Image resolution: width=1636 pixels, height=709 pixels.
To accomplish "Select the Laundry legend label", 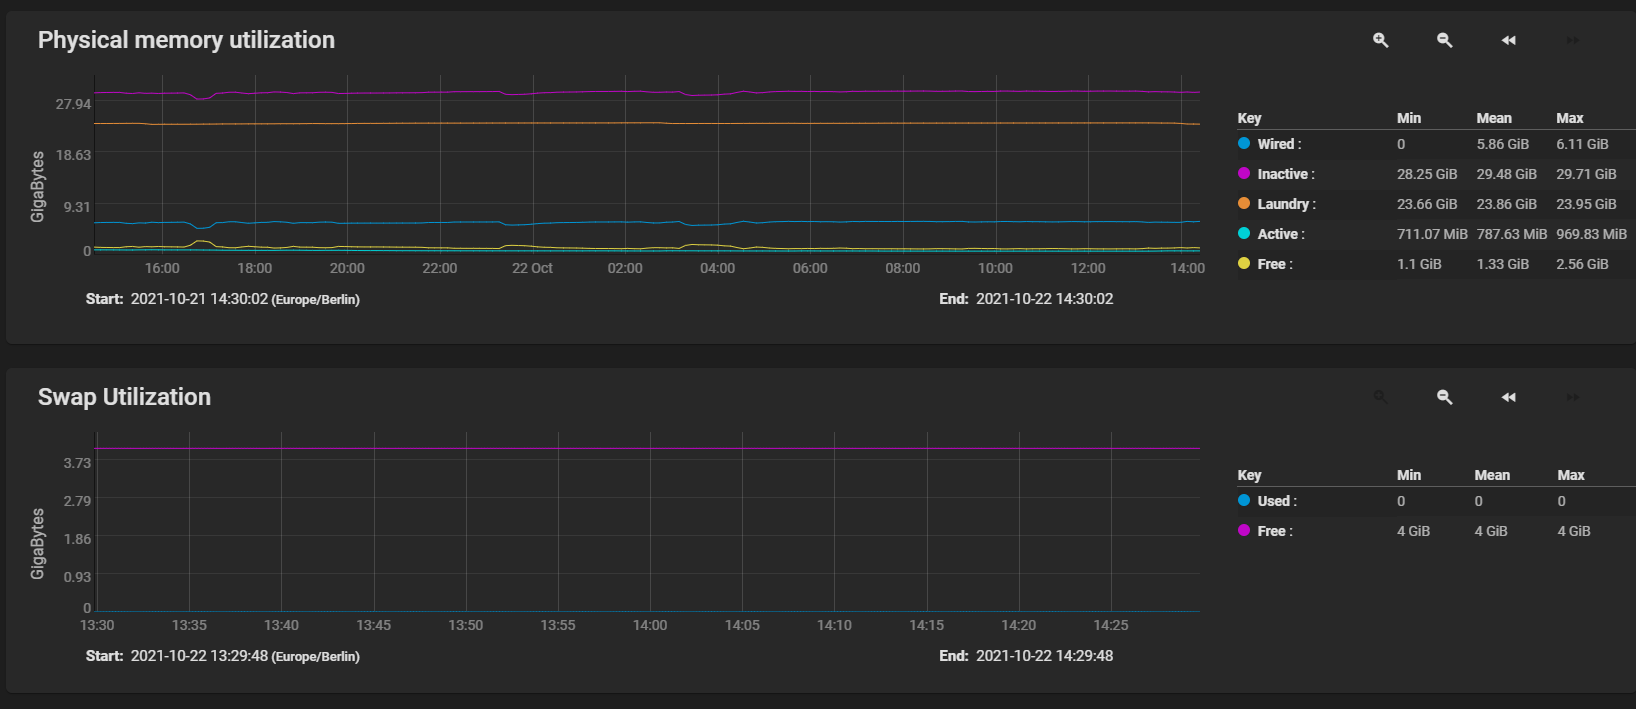I will pyautogui.click(x=1286, y=204).
